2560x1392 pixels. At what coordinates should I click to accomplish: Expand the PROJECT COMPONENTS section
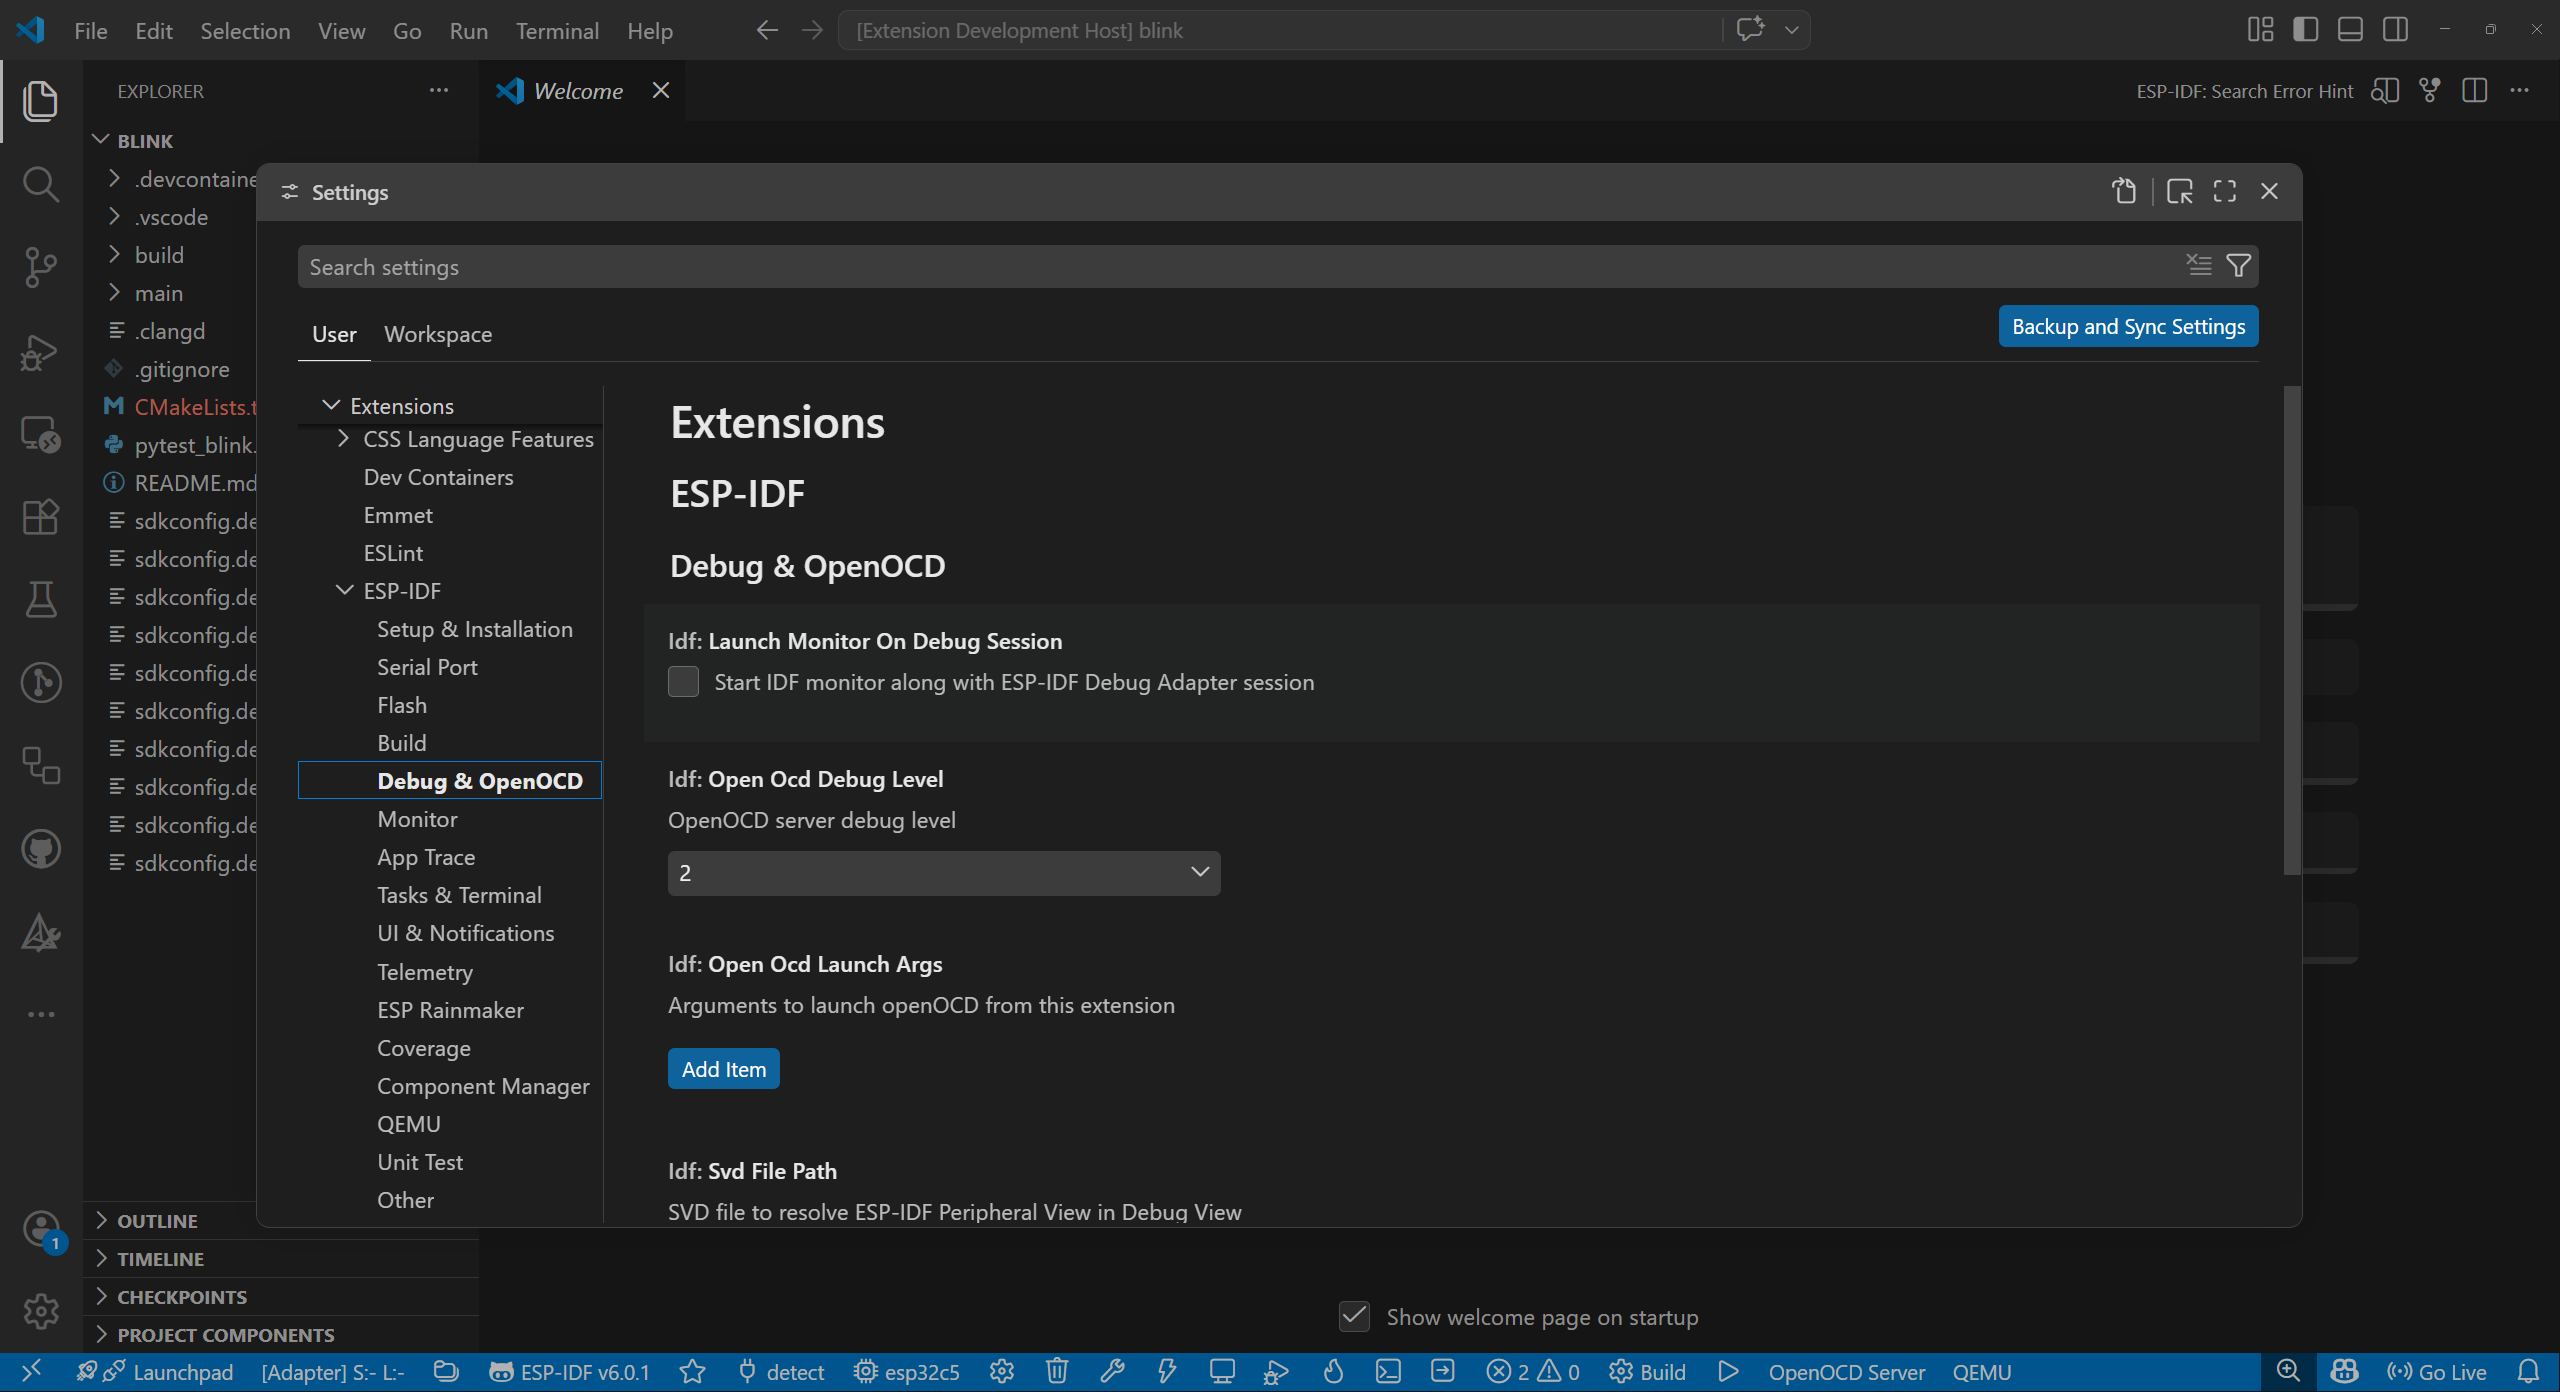(x=226, y=1335)
